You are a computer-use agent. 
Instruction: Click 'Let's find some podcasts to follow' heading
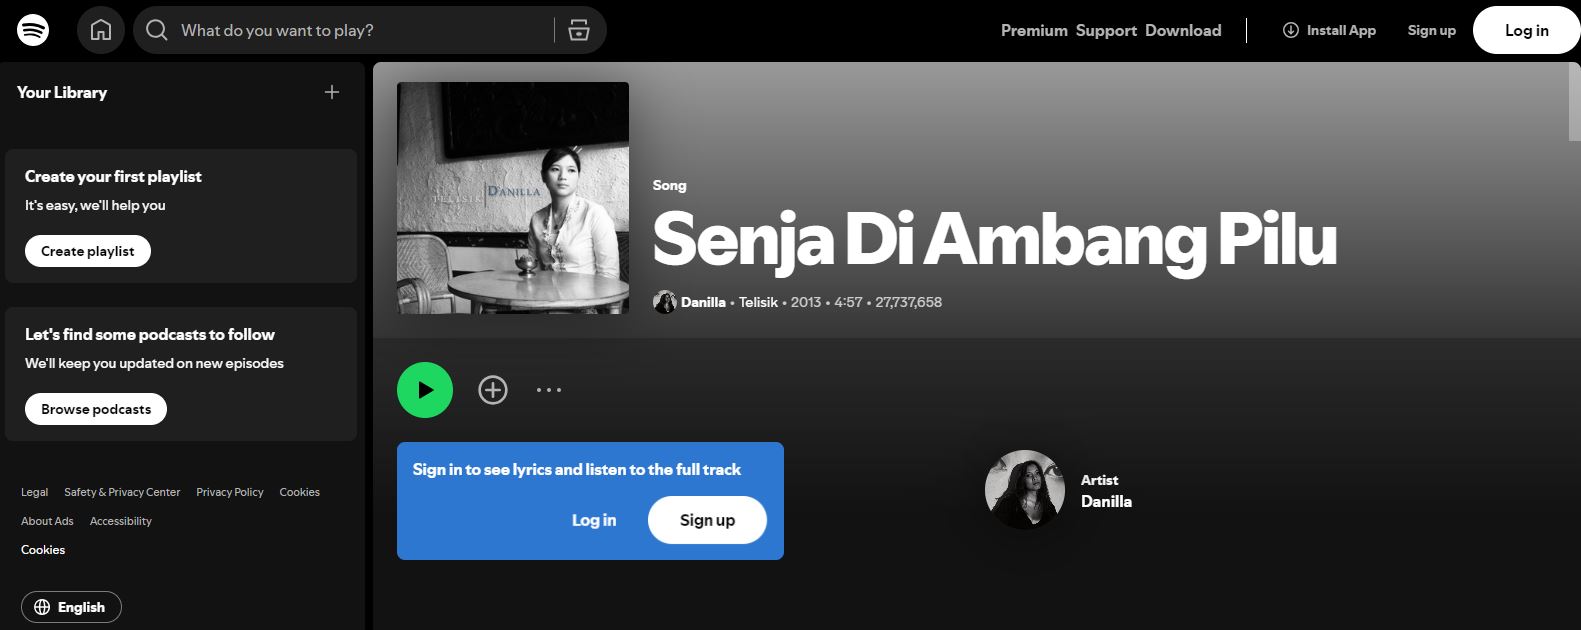coord(150,334)
